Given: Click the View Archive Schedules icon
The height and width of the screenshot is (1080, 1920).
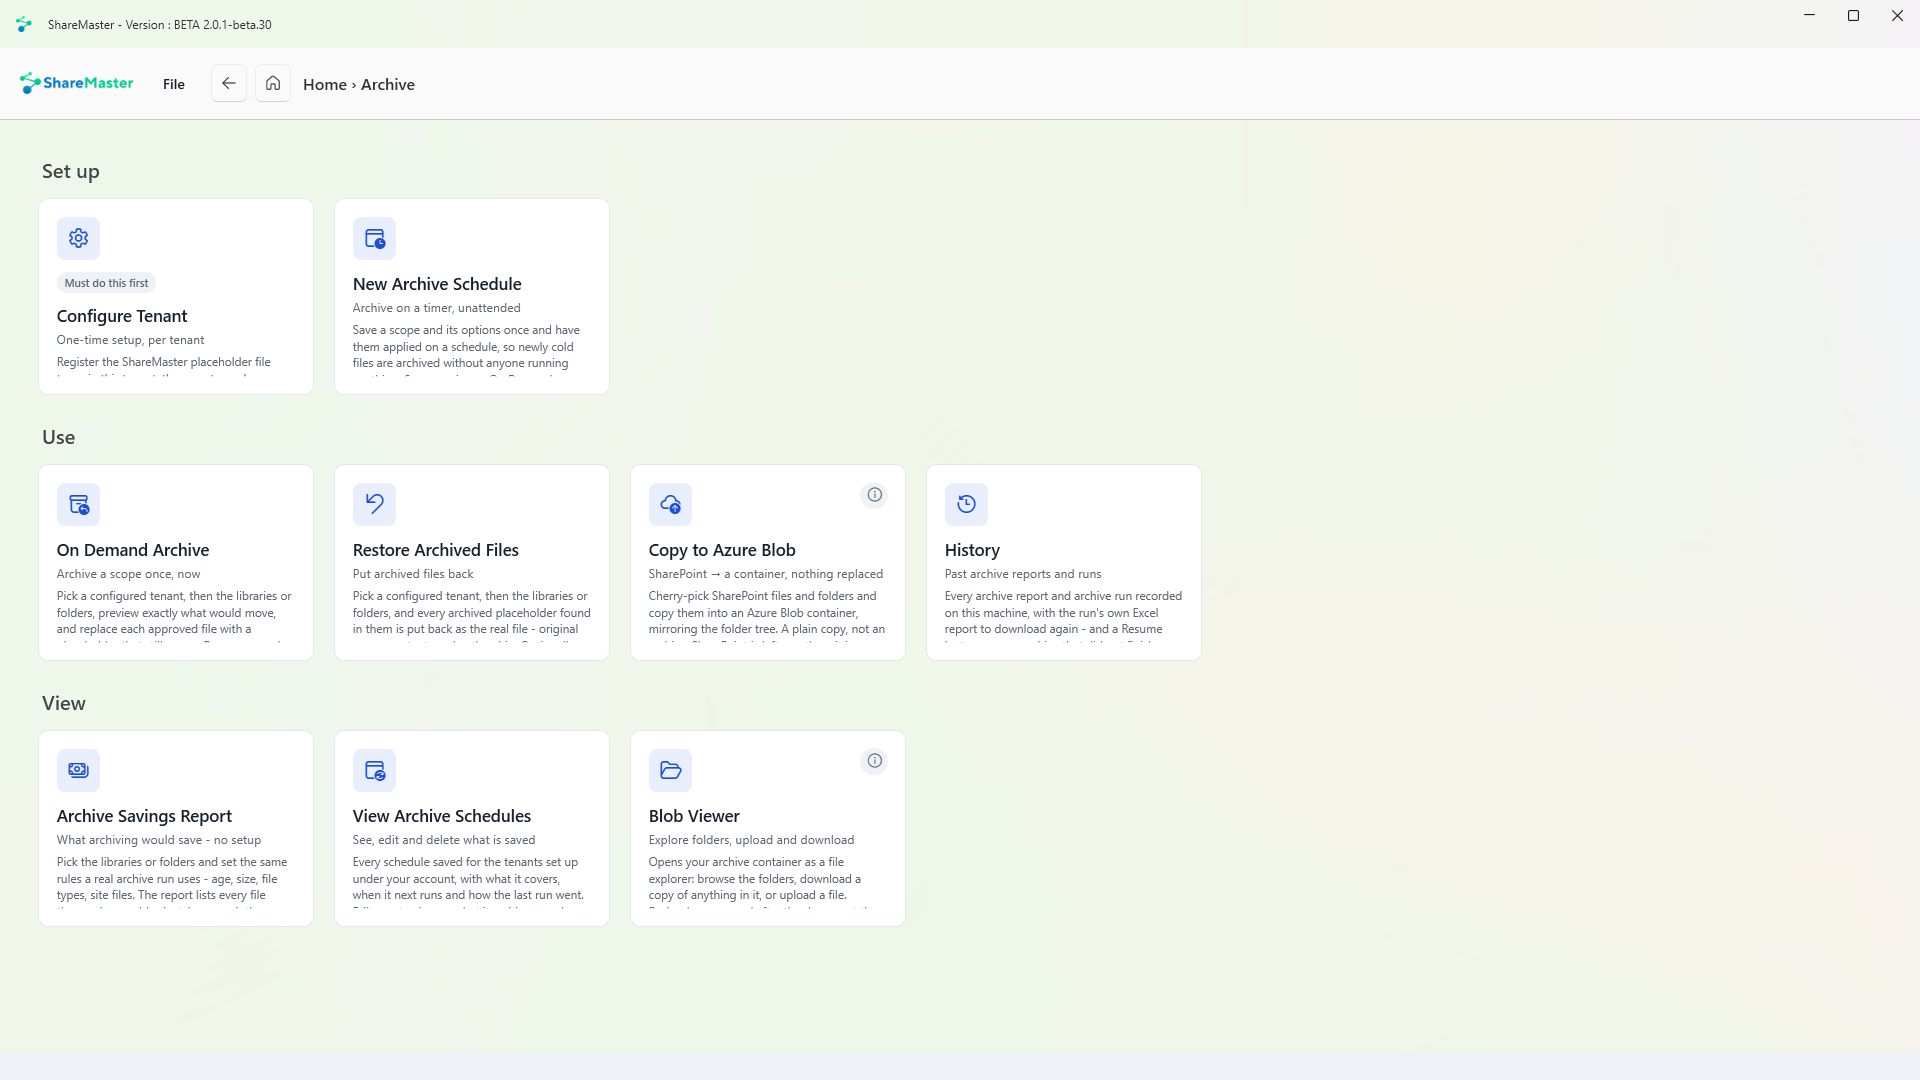Looking at the screenshot, I should tap(374, 770).
